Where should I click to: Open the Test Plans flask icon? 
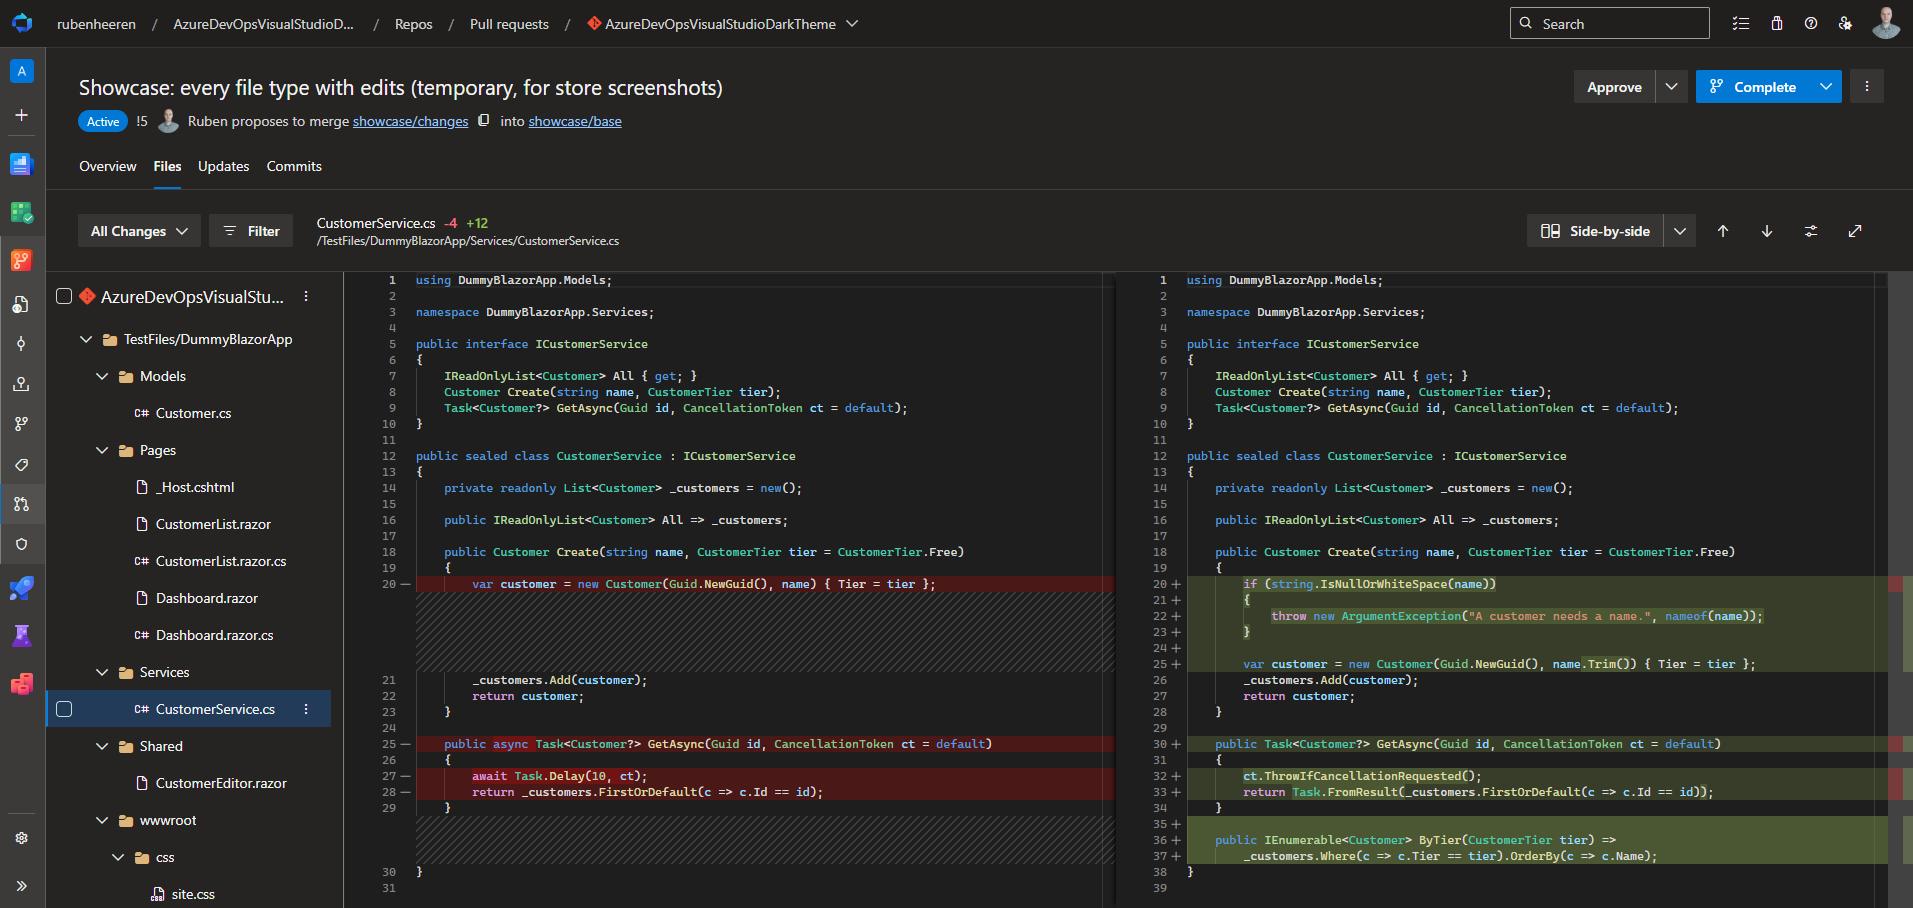click(22, 636)
